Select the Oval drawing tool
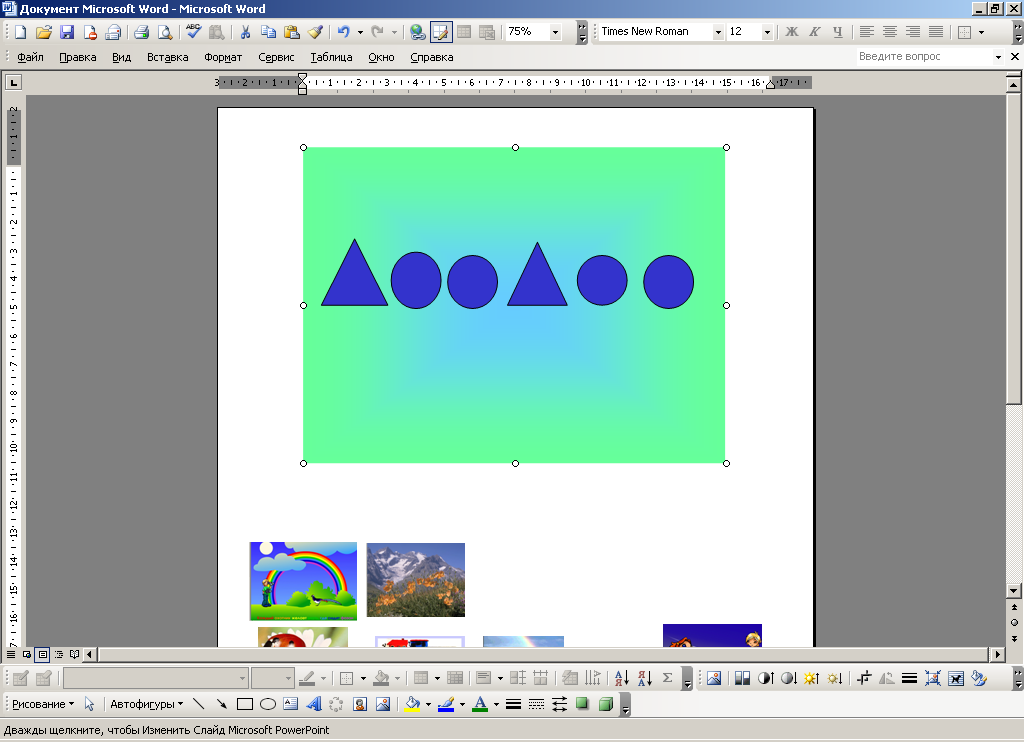This screenshot has height=742, width=1024. 267,704
